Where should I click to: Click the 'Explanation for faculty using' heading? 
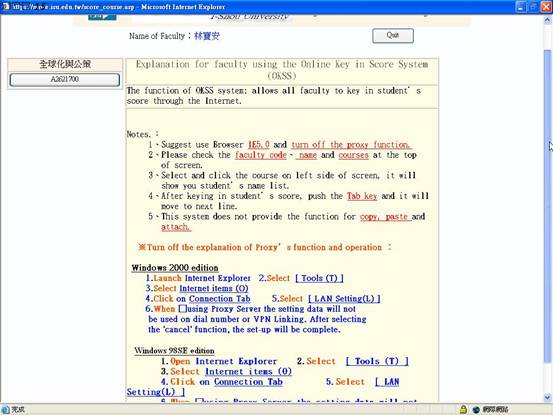coord(282,70)
